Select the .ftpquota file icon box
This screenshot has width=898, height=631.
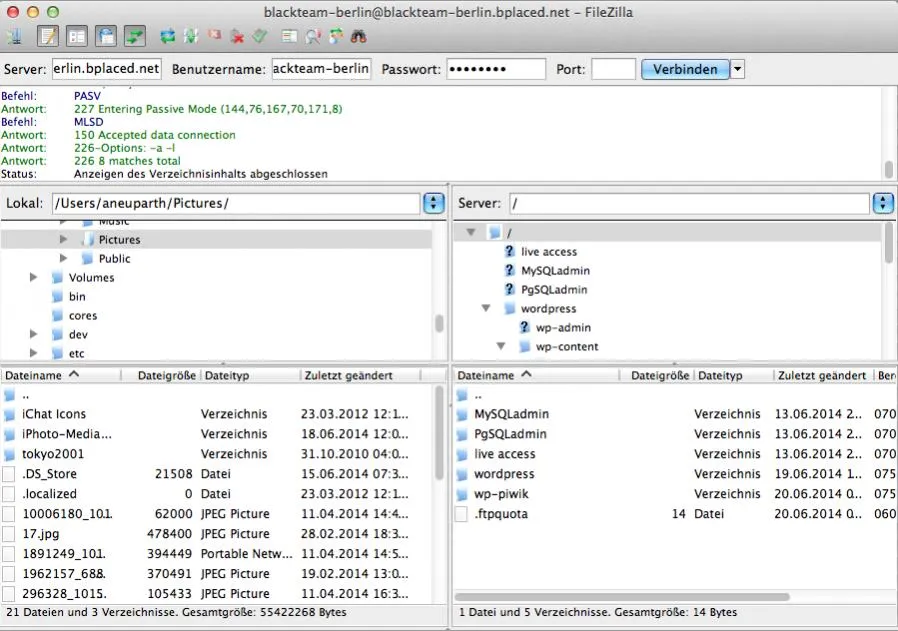point(461,514)
